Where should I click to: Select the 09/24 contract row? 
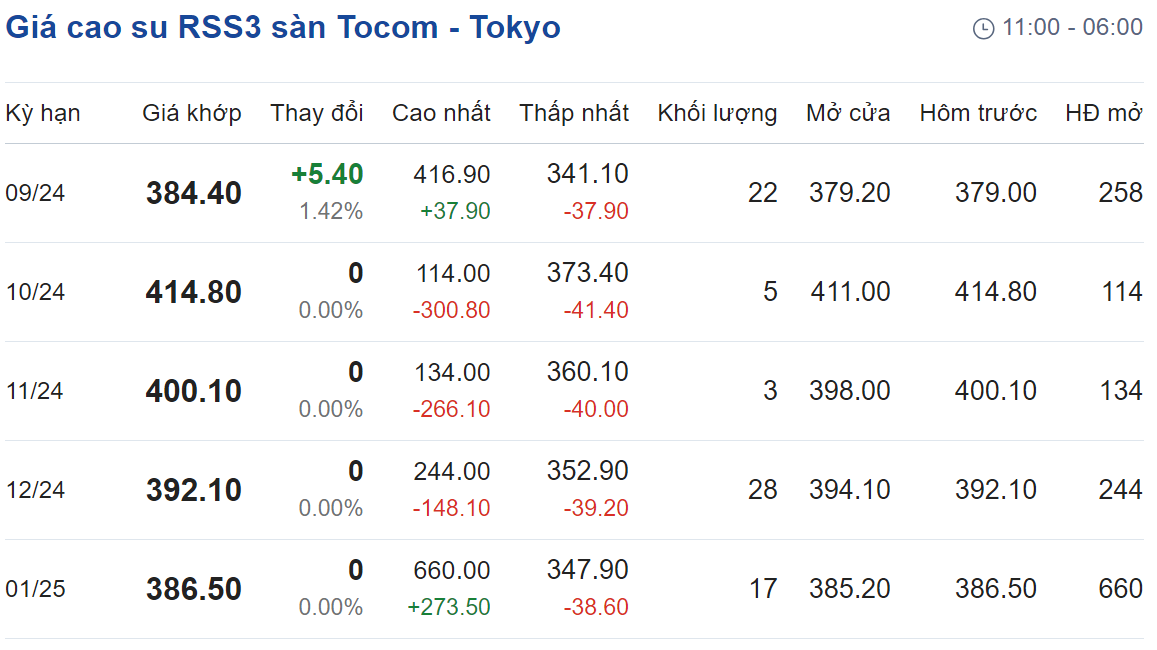pyautogui.click(x=574, y=193)
